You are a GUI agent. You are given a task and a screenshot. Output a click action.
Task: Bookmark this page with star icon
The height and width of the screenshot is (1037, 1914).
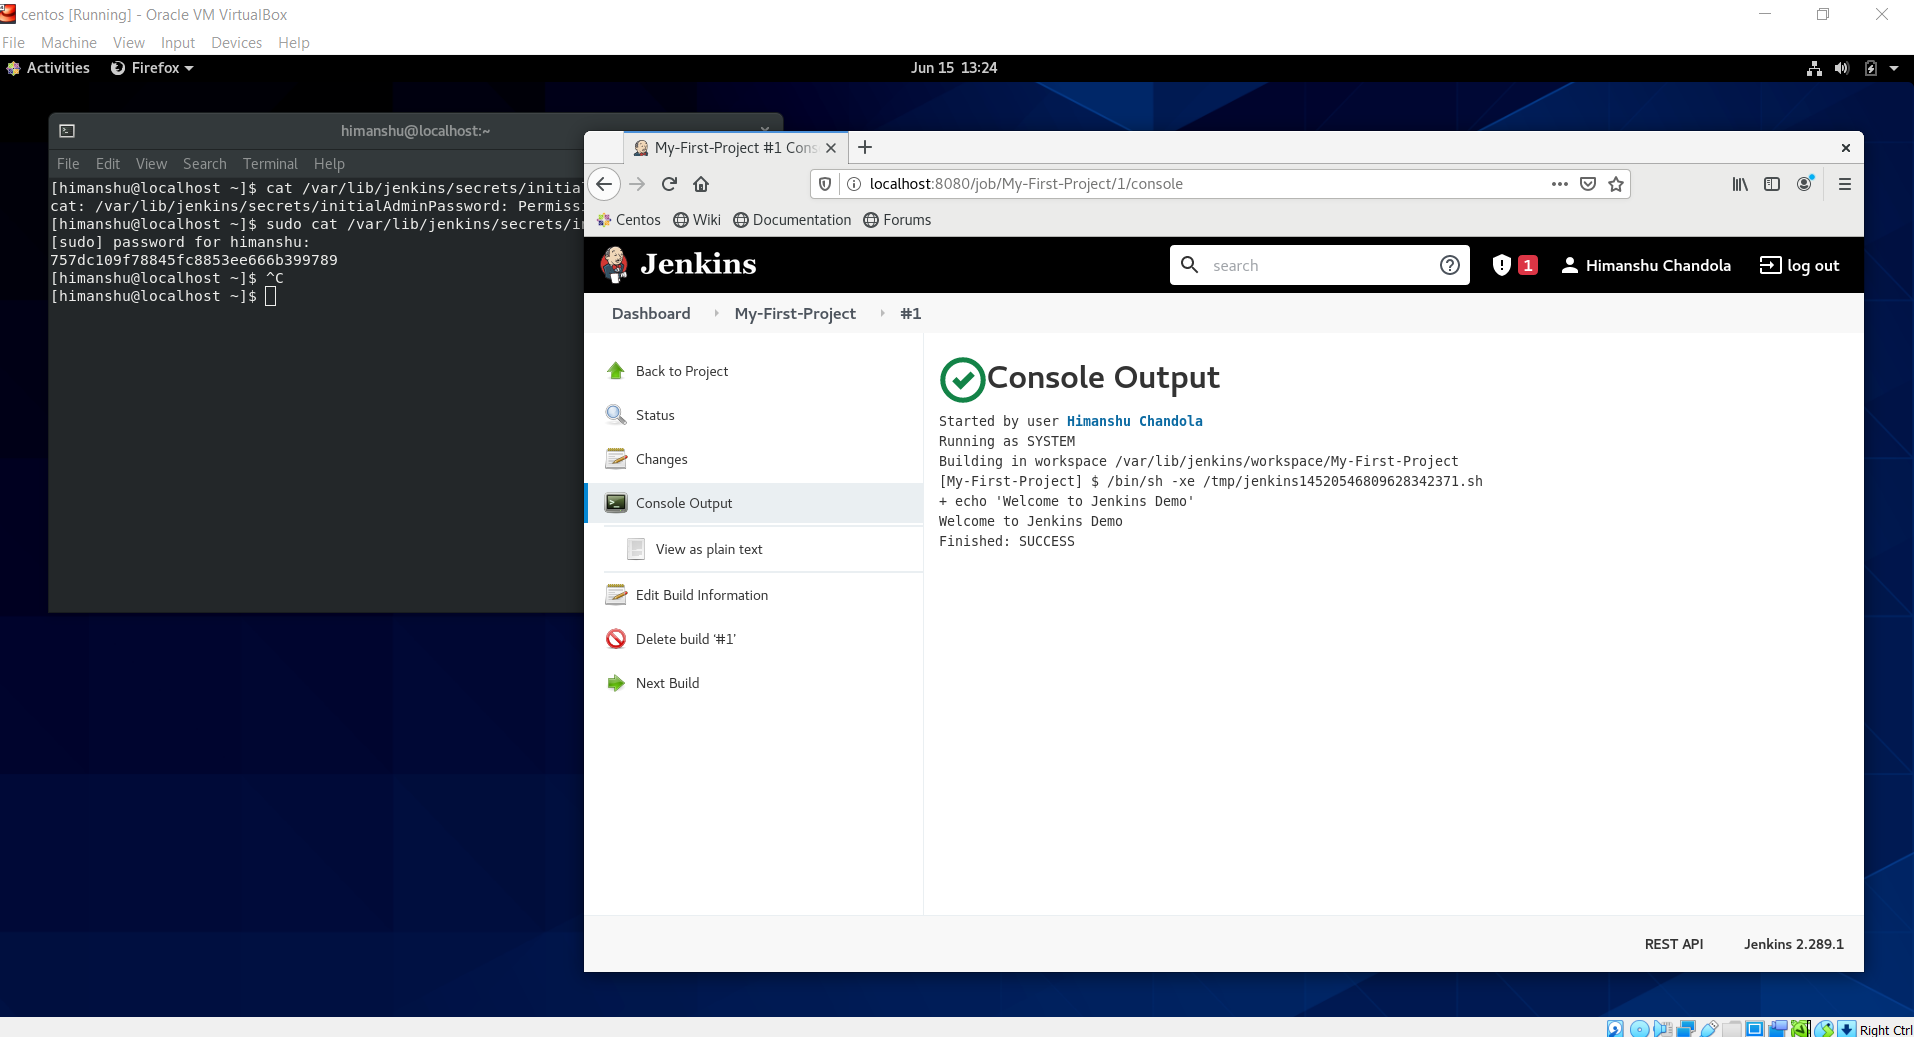coord(1616,184)
